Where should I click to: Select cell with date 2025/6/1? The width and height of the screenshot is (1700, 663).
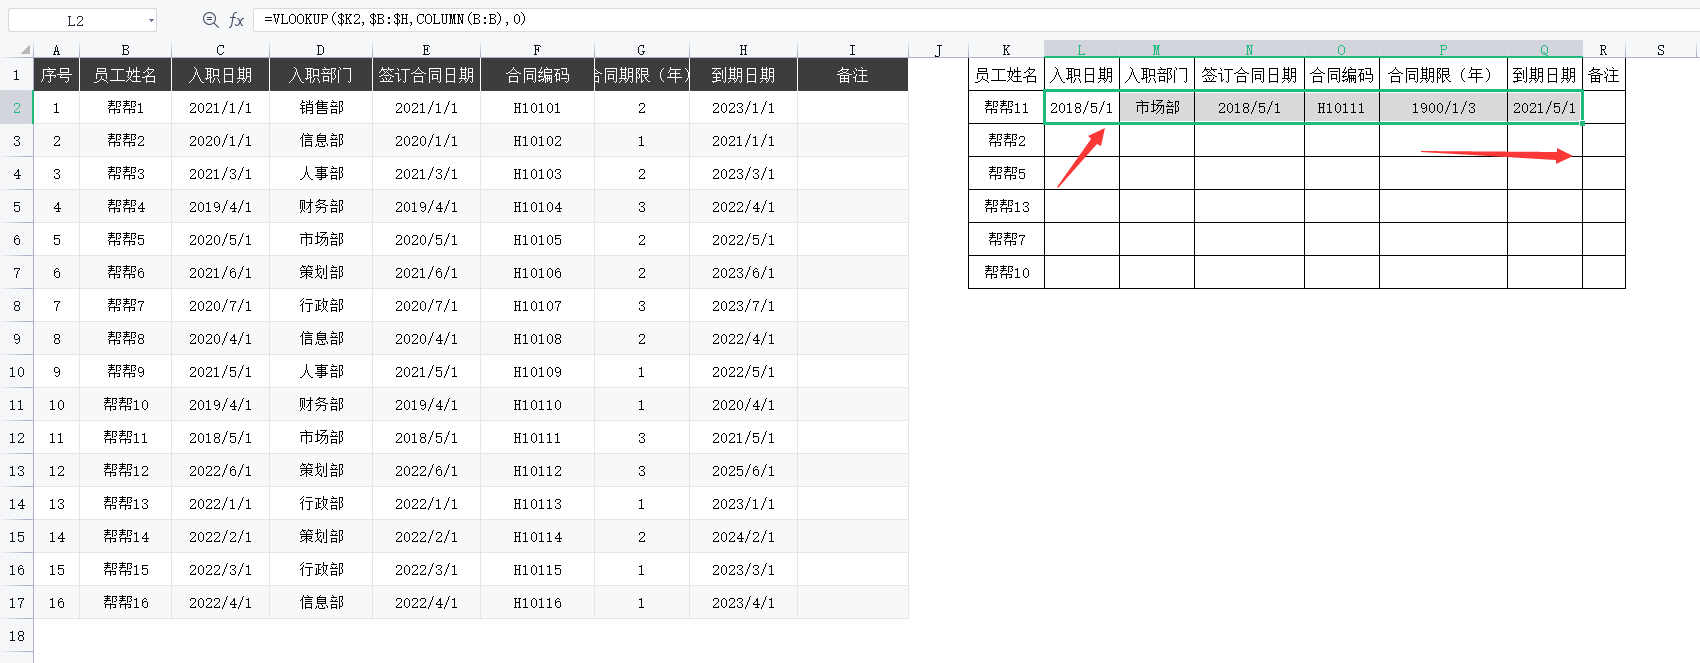point(743,471)
